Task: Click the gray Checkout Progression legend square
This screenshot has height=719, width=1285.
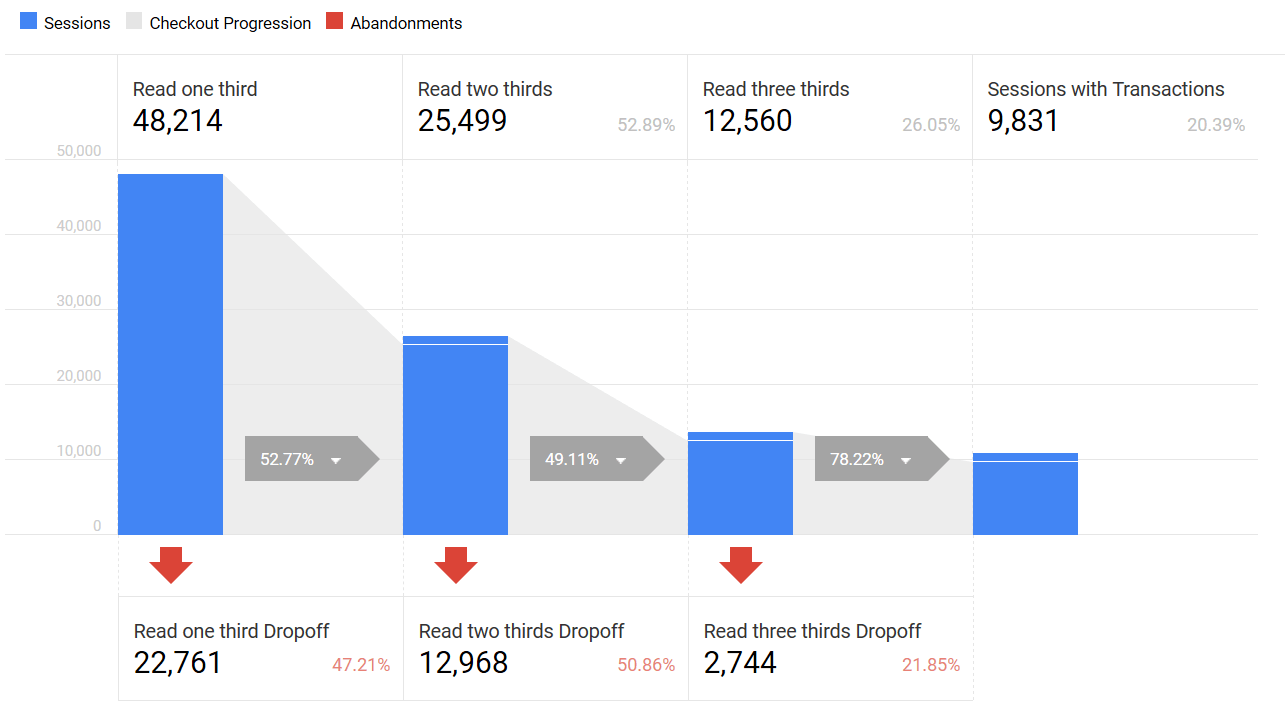Action: 134,22
